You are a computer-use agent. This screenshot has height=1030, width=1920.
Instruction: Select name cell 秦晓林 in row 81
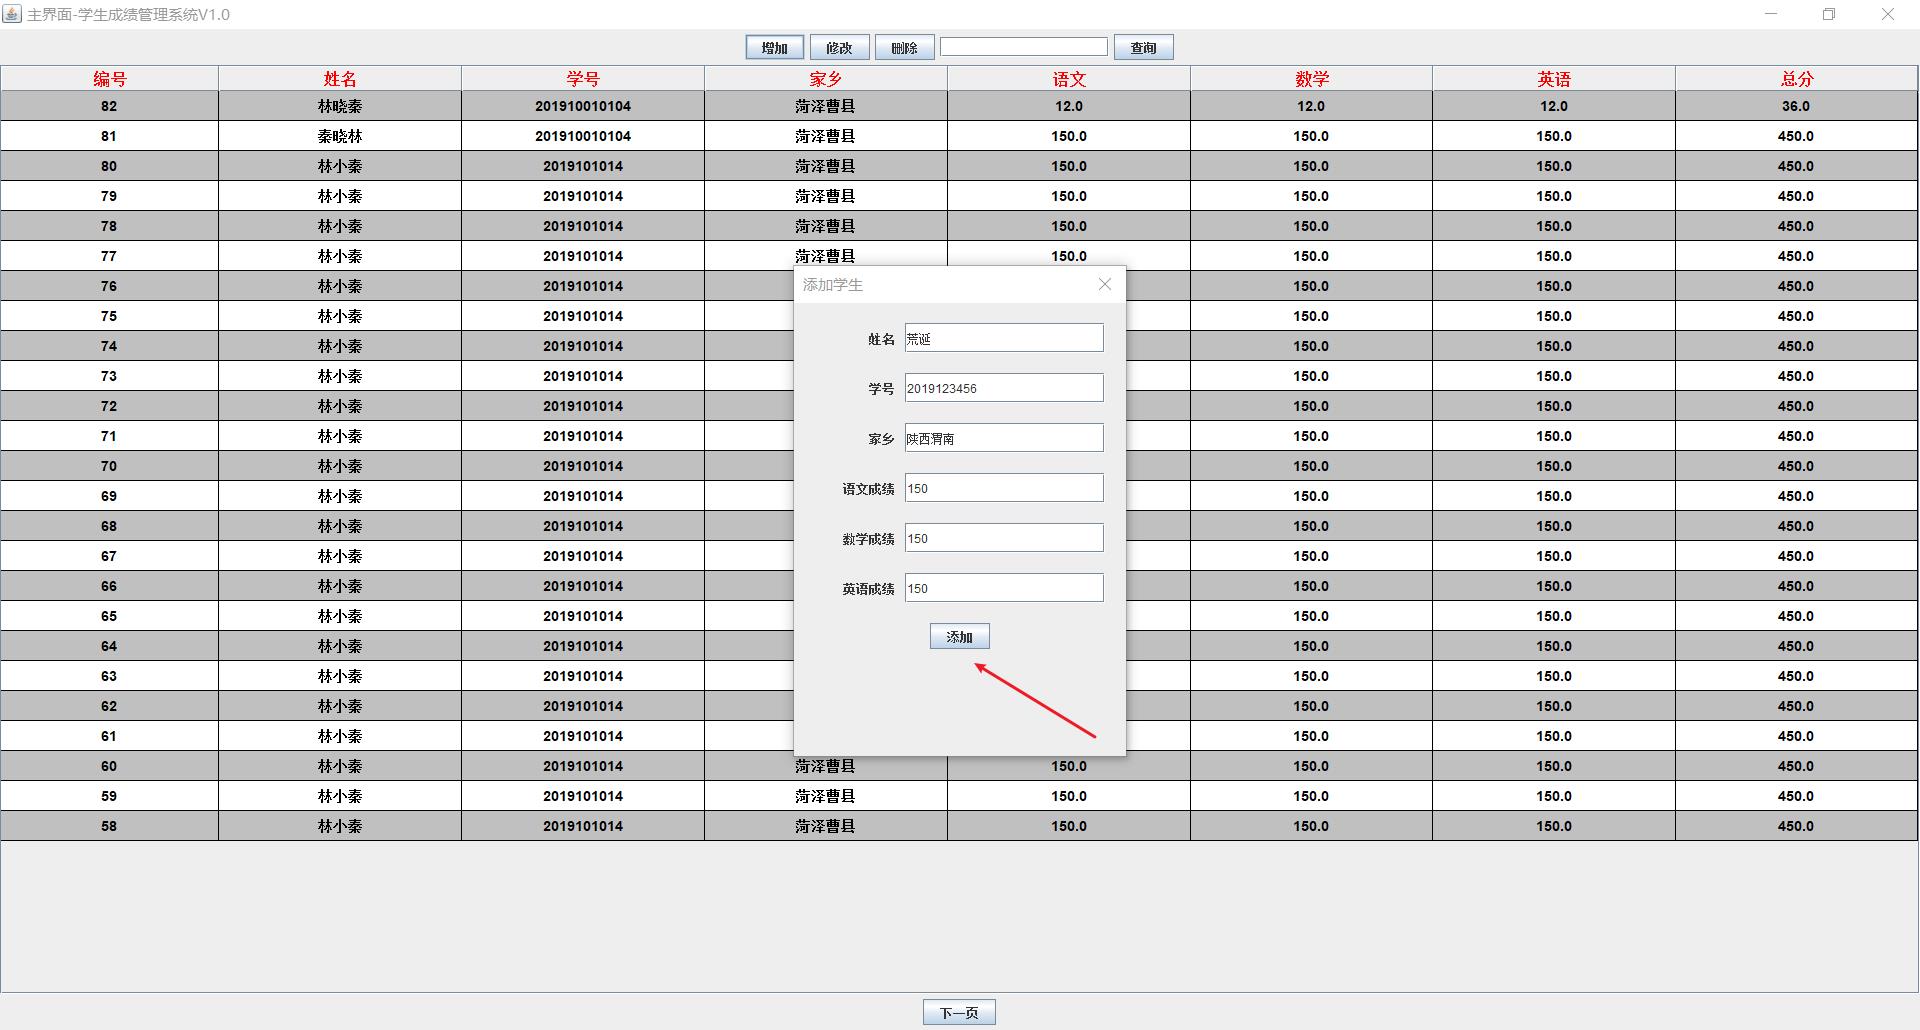coord(340,136)
